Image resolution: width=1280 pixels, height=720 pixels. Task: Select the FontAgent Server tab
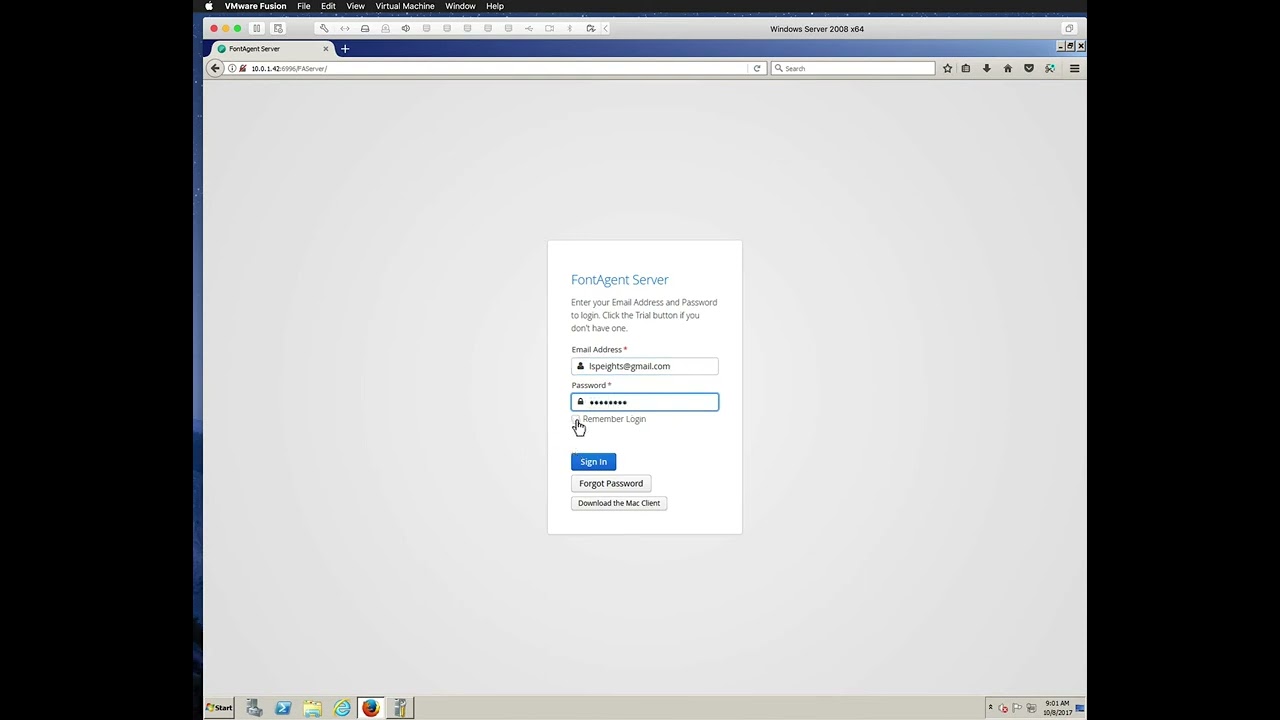point(272,48)
